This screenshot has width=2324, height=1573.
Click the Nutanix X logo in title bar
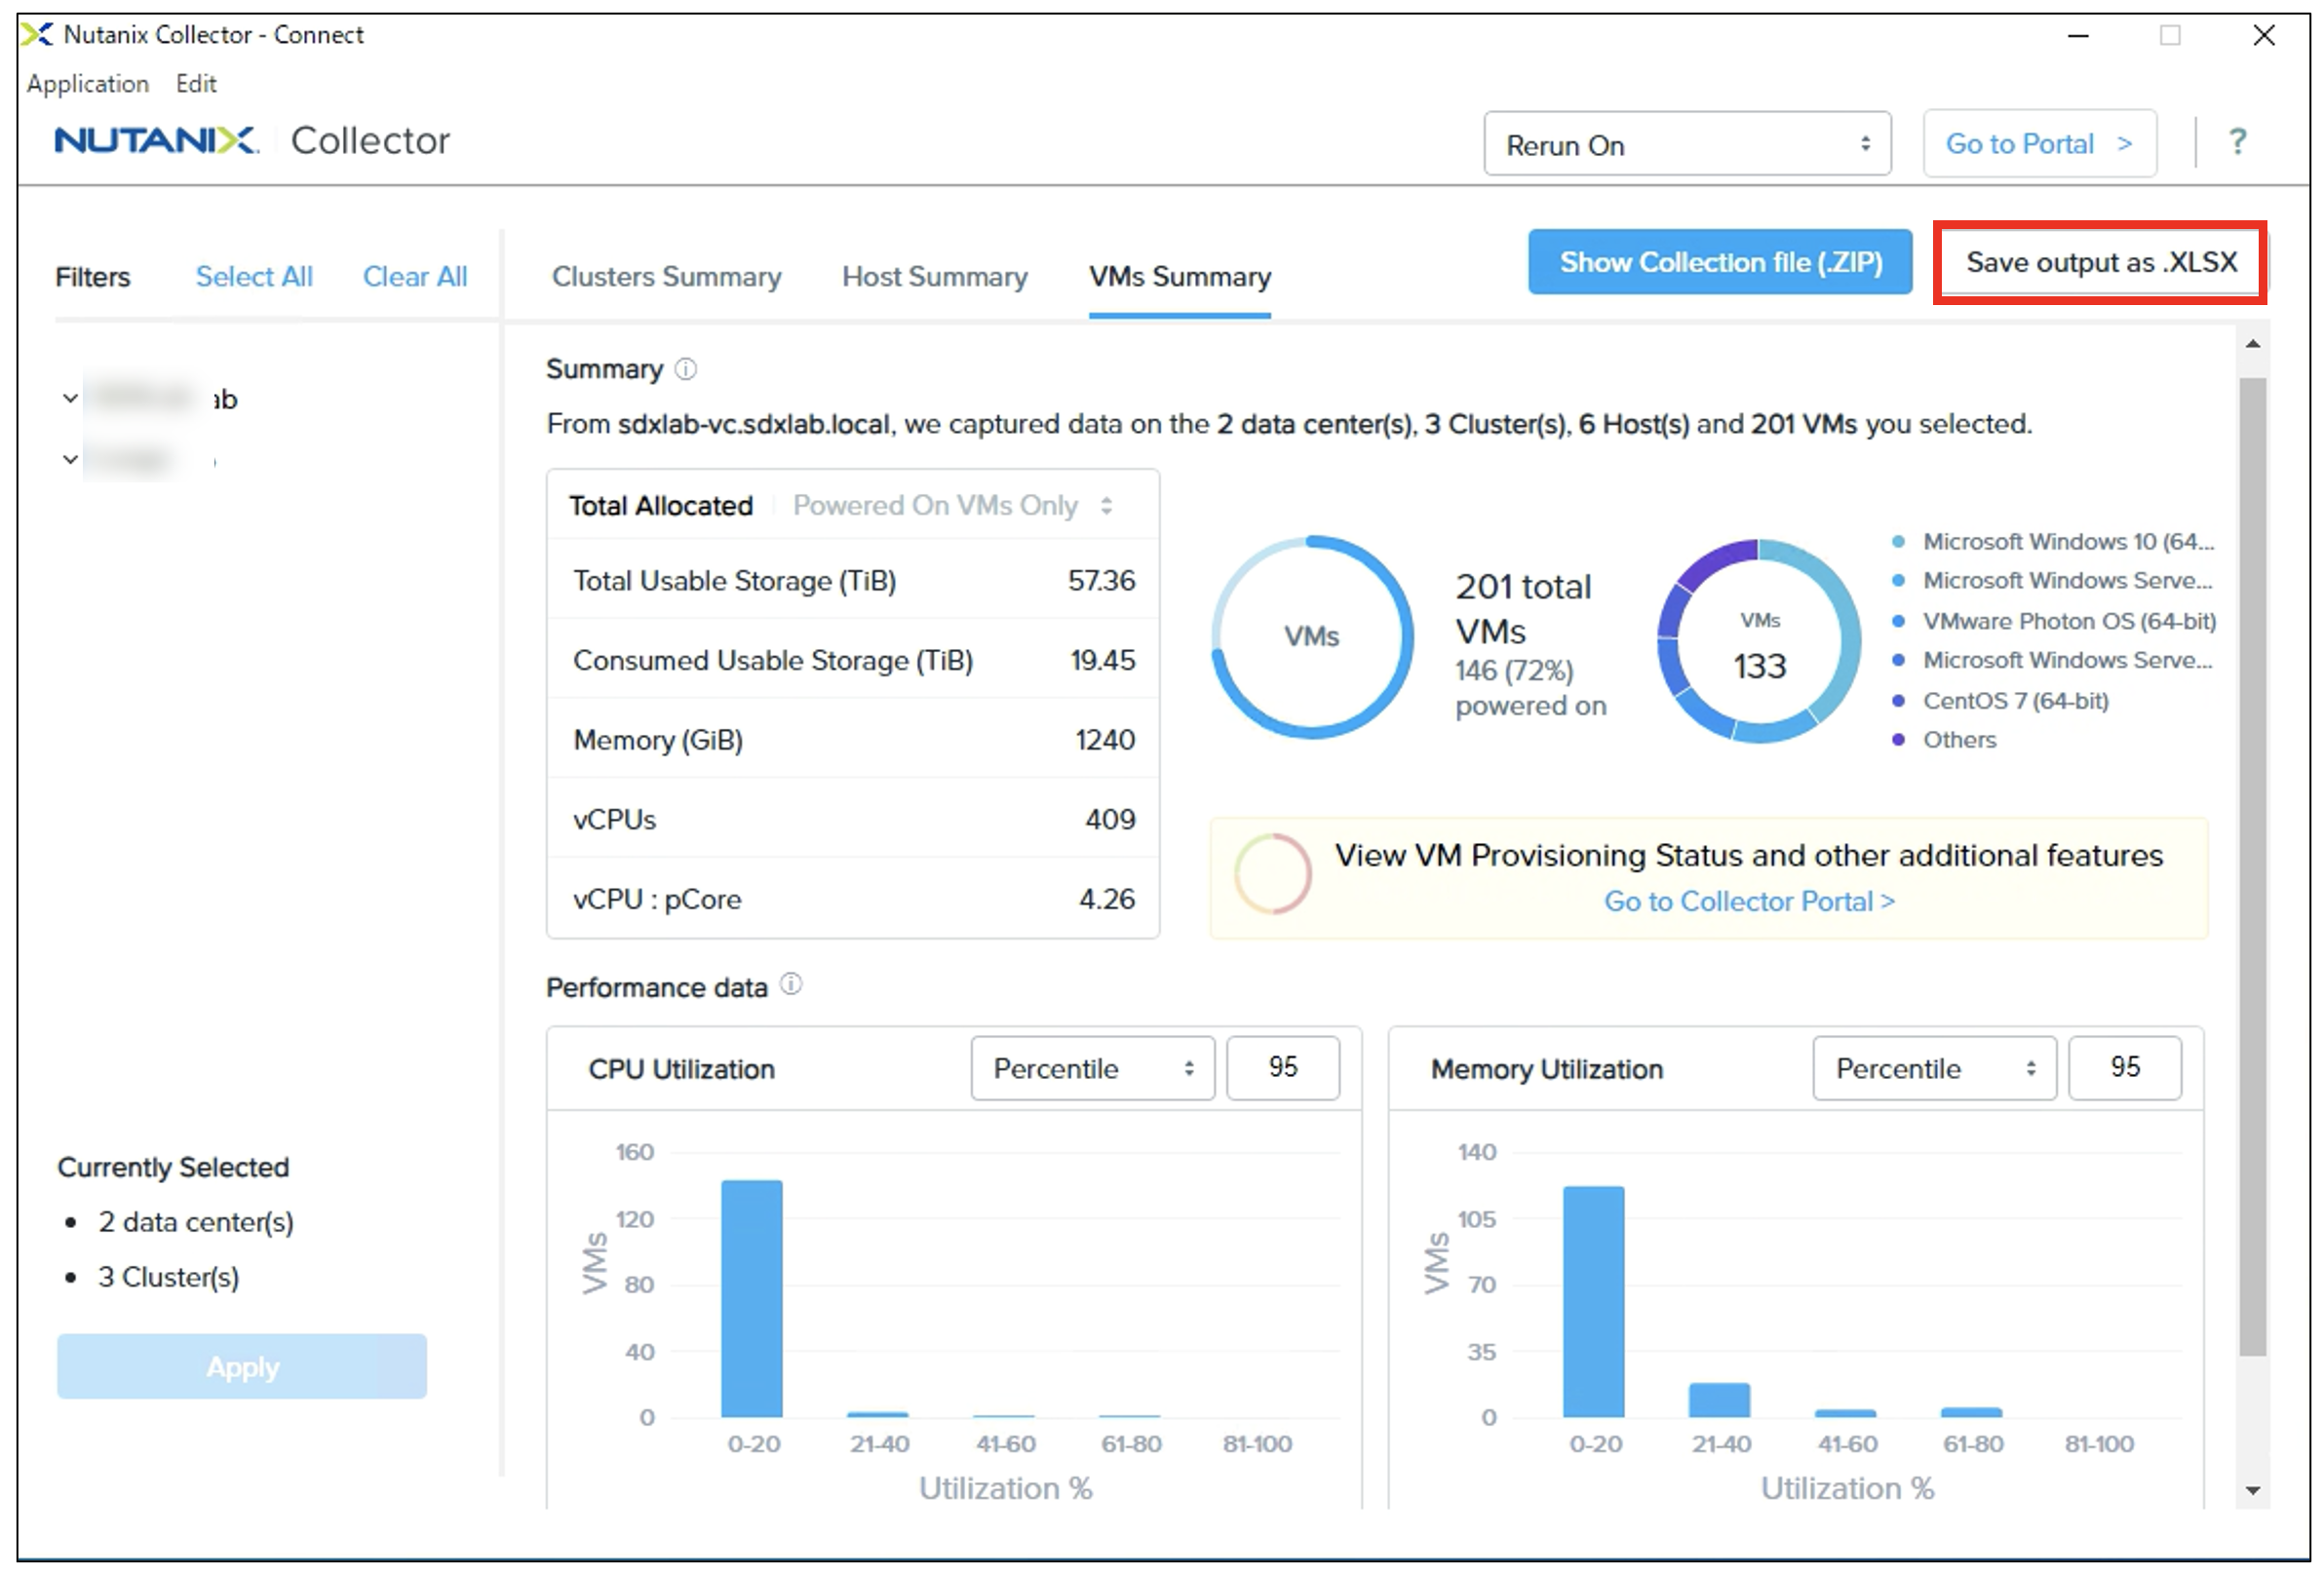(37, 34)
